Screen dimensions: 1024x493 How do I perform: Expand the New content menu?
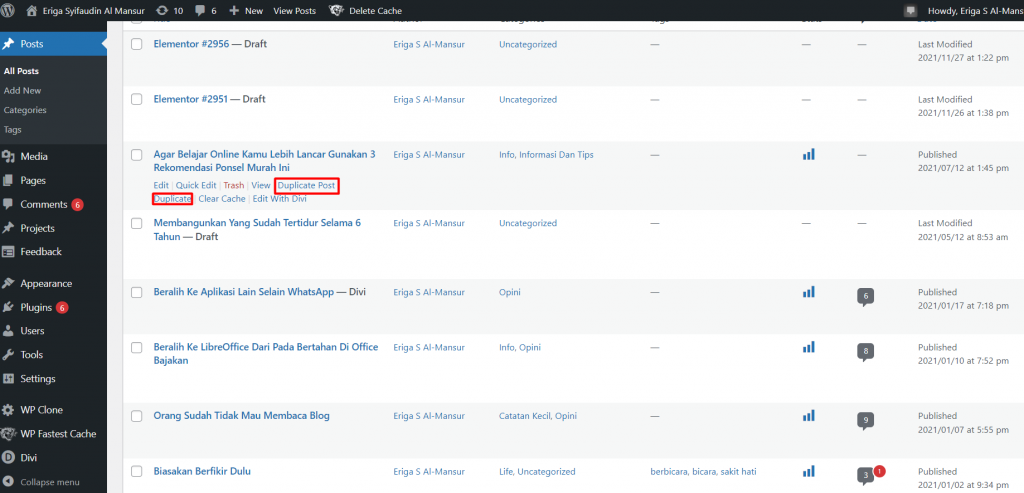tap(246, 10)
